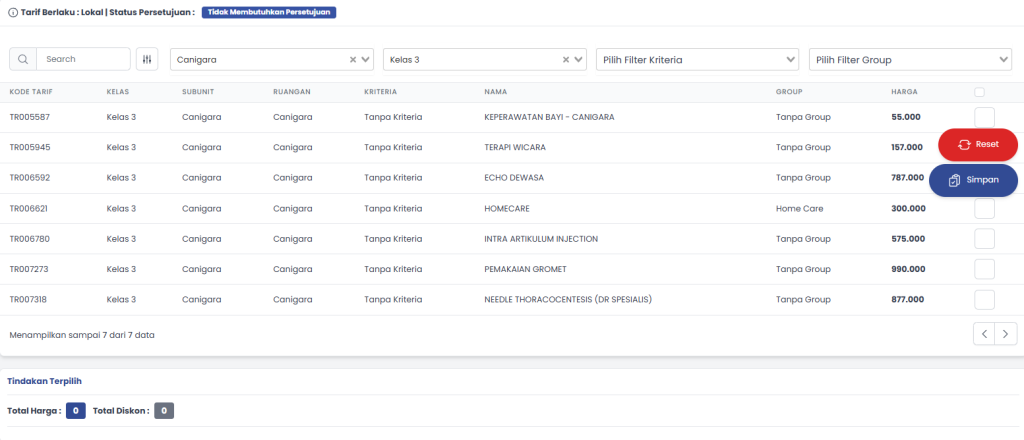
Task: Open Pilih Filter Kriteria dropdown
Action: [x=697, y=60]
